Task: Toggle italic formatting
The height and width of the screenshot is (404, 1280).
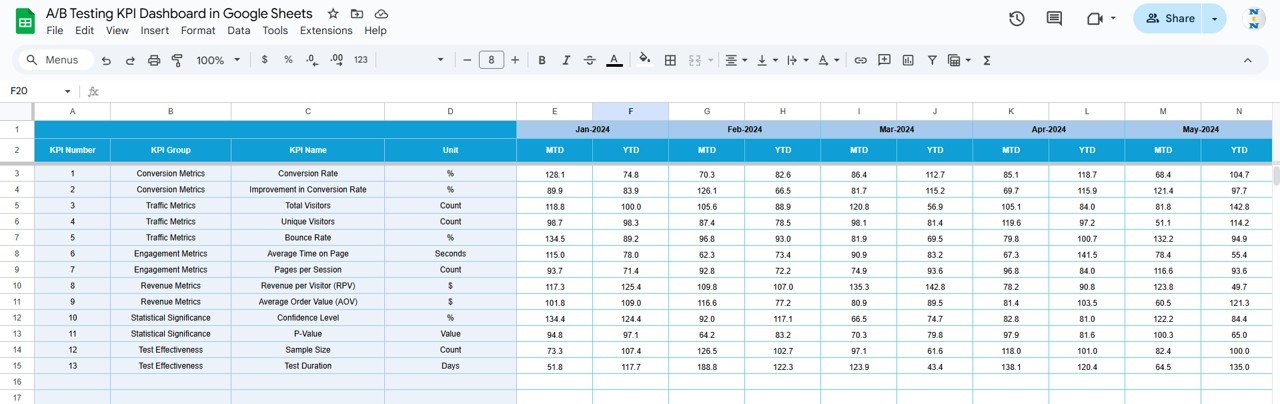Action: (x=566, y=60)
